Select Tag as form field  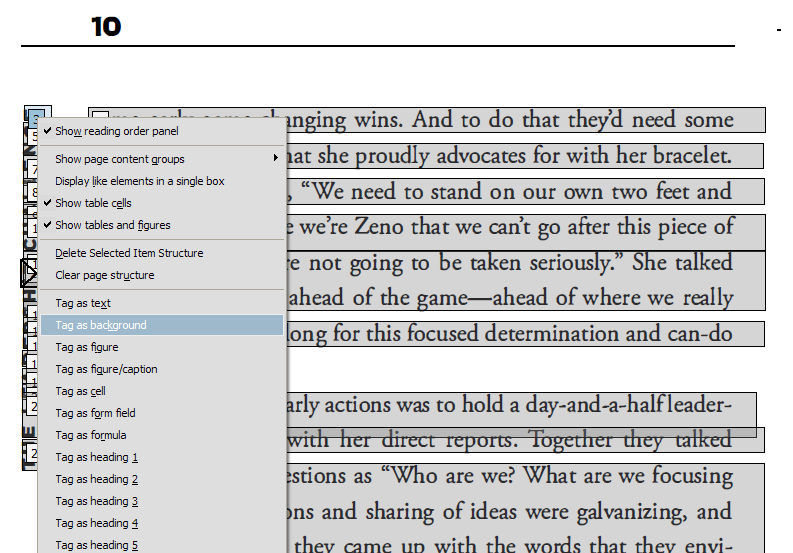click(x=162, y=413)
